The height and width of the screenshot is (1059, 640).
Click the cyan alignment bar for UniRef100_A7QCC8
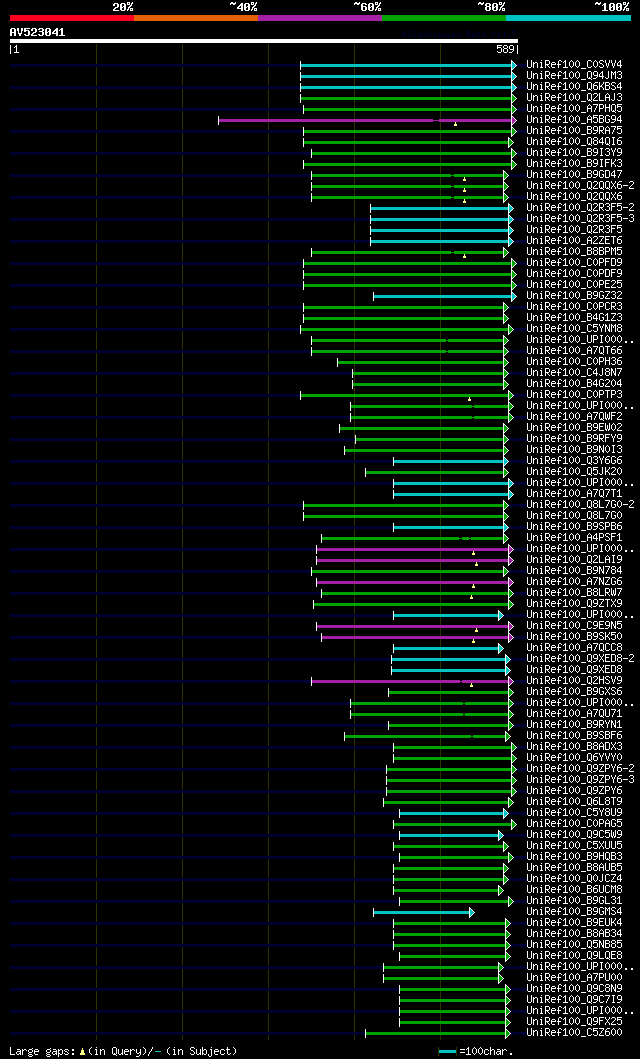[x=448, y=648]
